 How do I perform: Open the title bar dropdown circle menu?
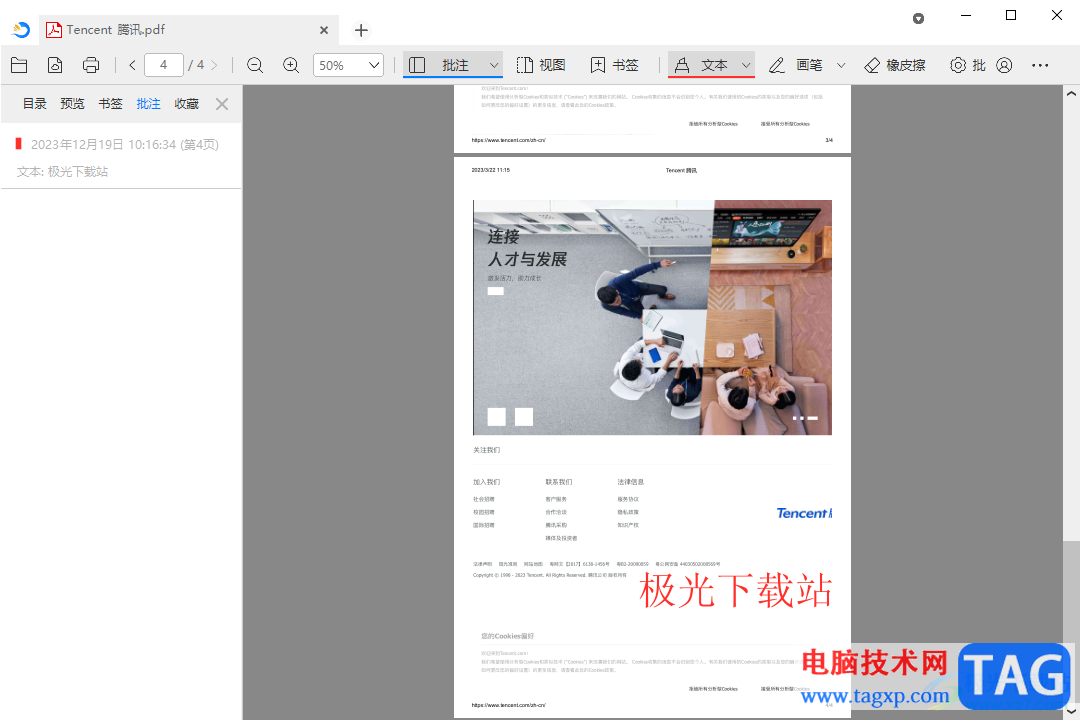(x=918, y=19)
